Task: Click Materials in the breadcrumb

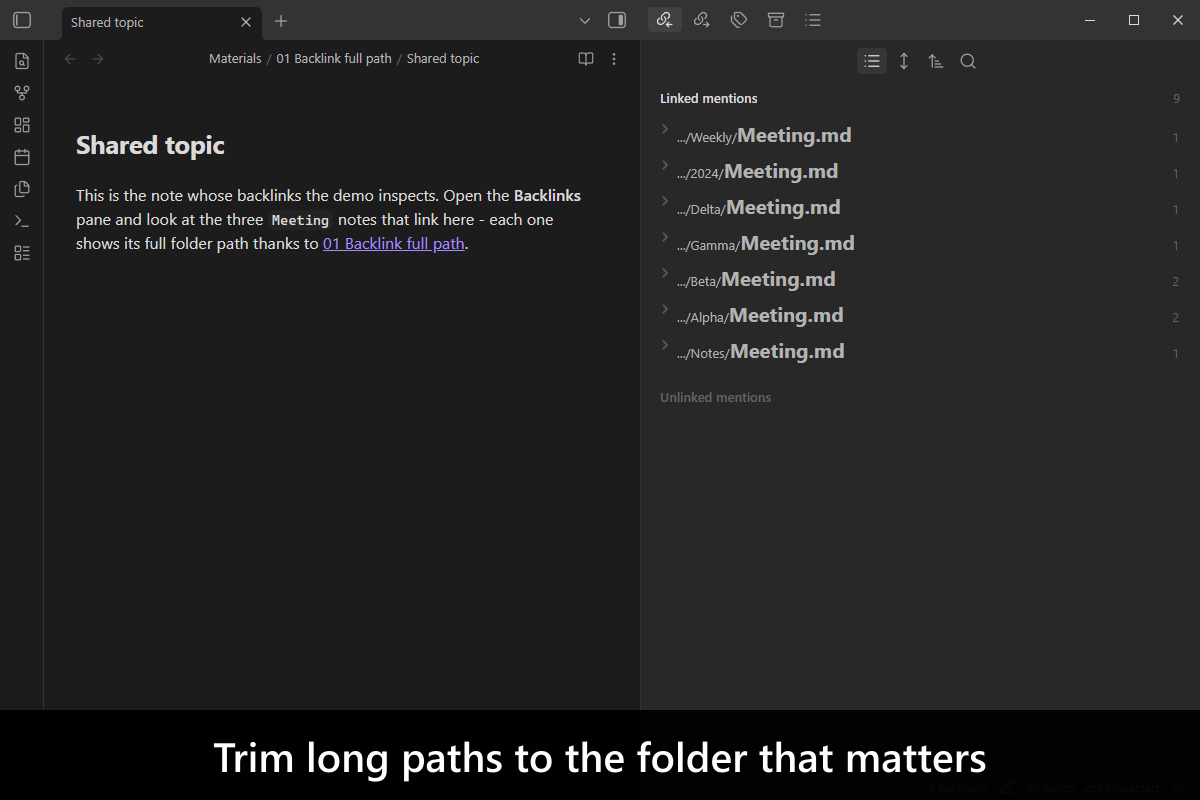Action: point(235,59)
